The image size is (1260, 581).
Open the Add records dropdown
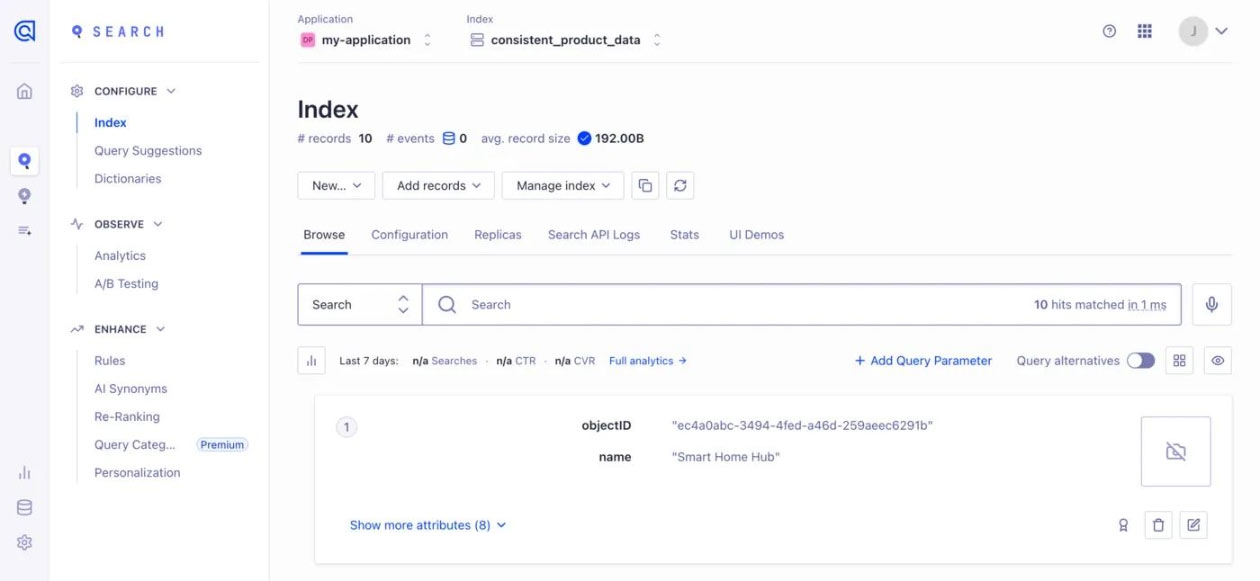[438, 186]
